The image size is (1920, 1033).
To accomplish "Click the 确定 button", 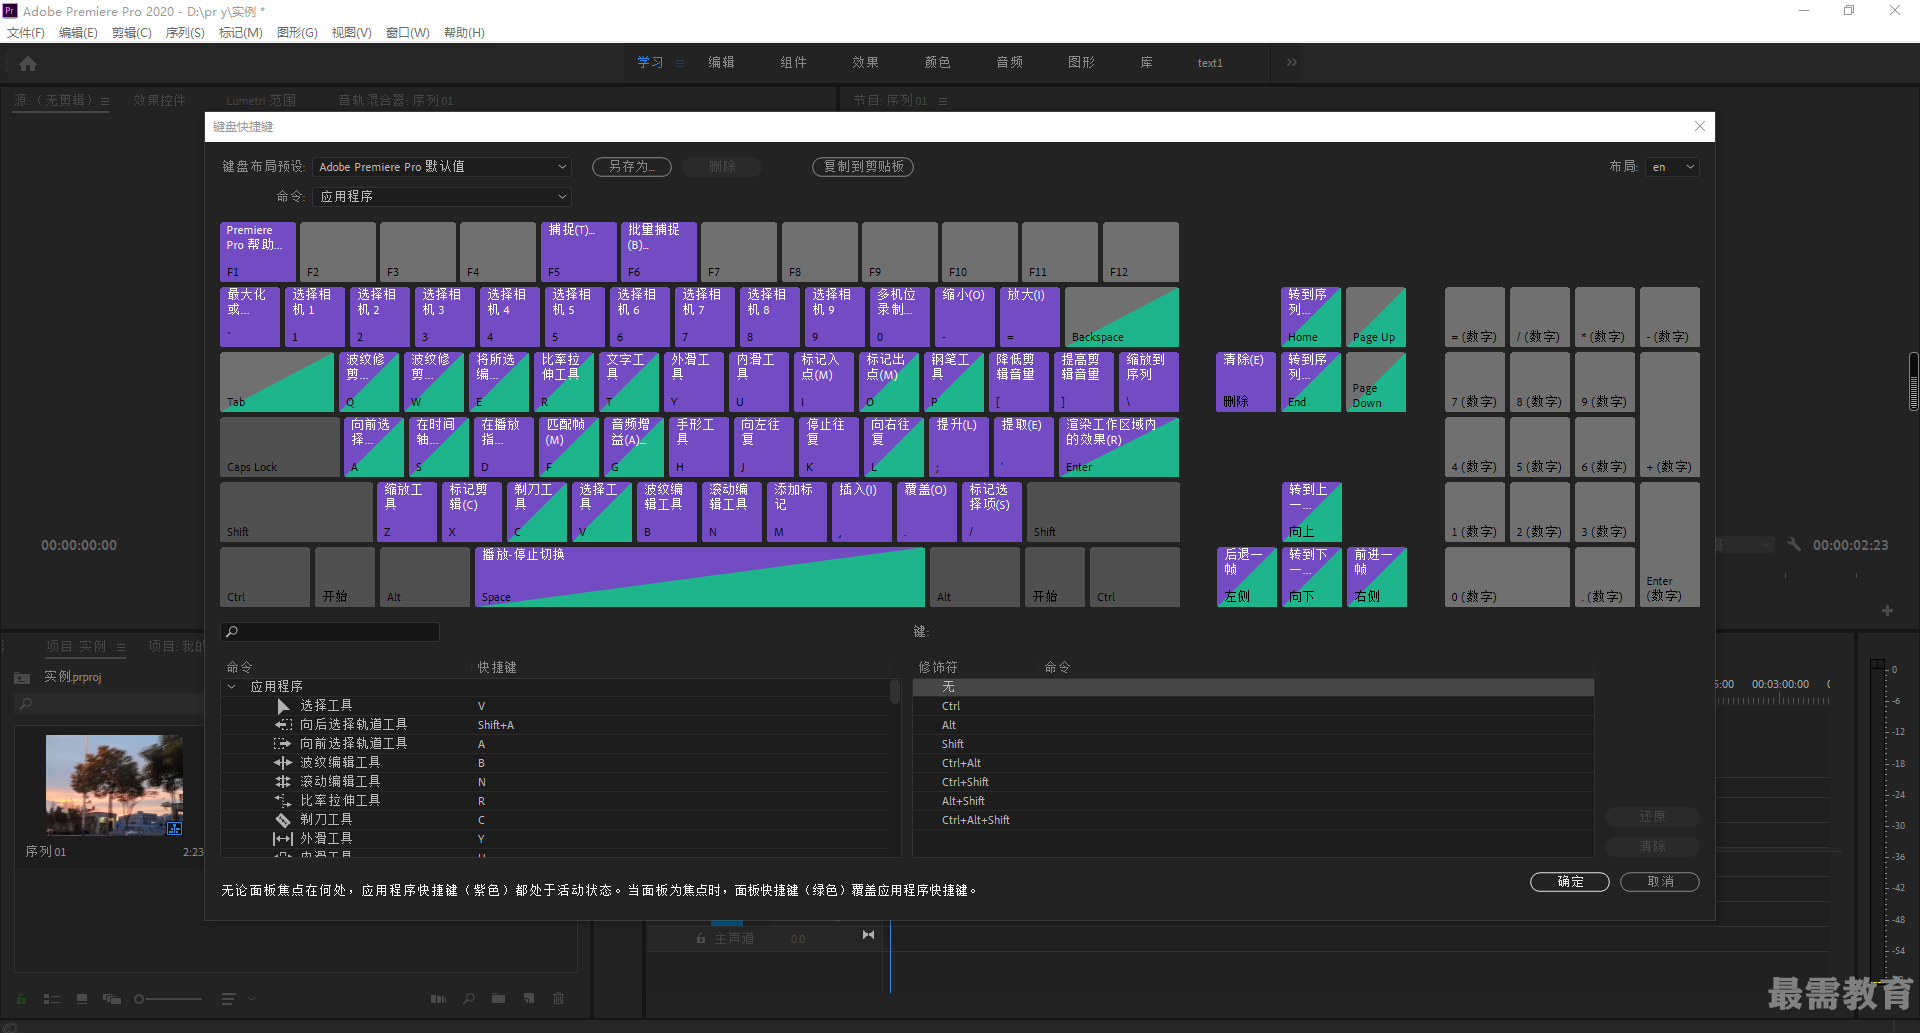I will click(1570, 882).
